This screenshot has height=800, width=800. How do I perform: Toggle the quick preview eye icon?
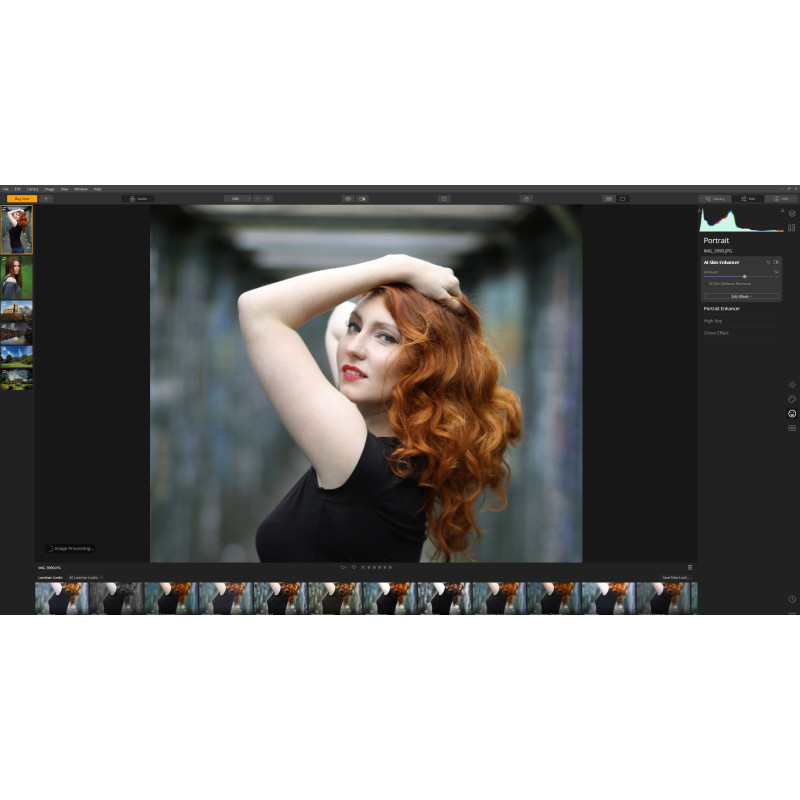tap(348, 199)
